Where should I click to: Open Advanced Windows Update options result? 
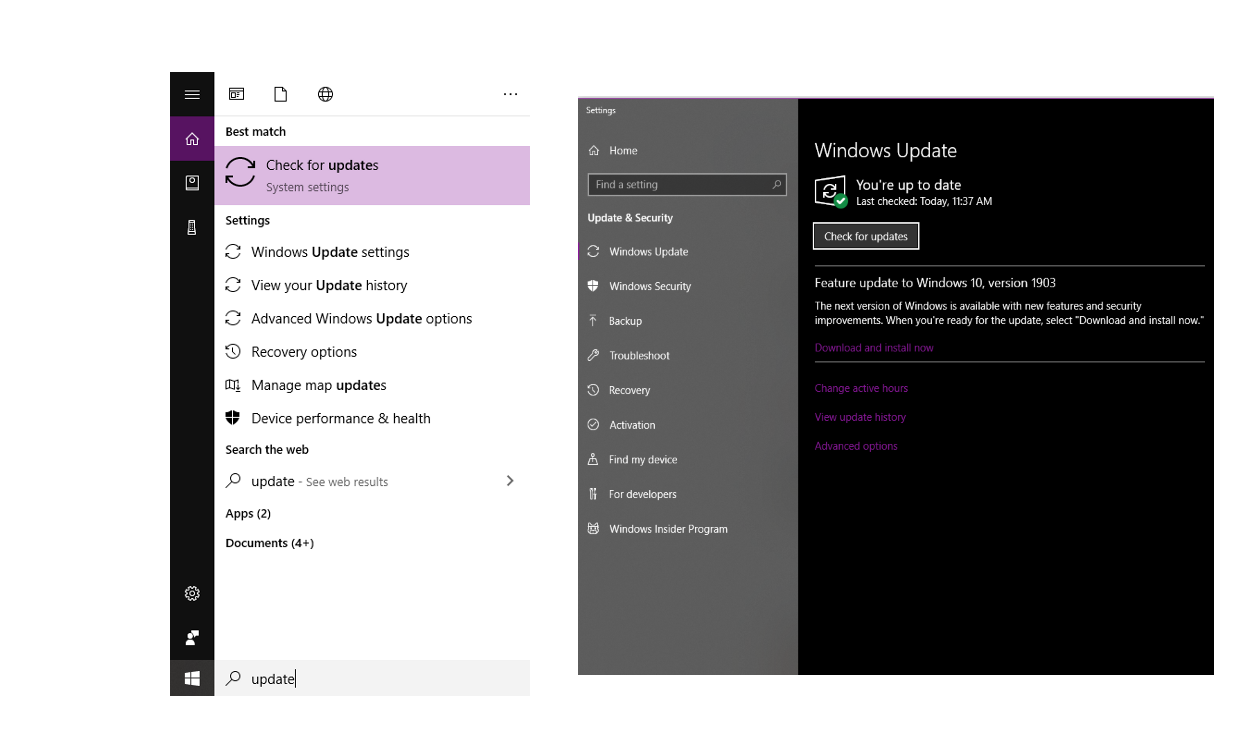pos(372,318)
